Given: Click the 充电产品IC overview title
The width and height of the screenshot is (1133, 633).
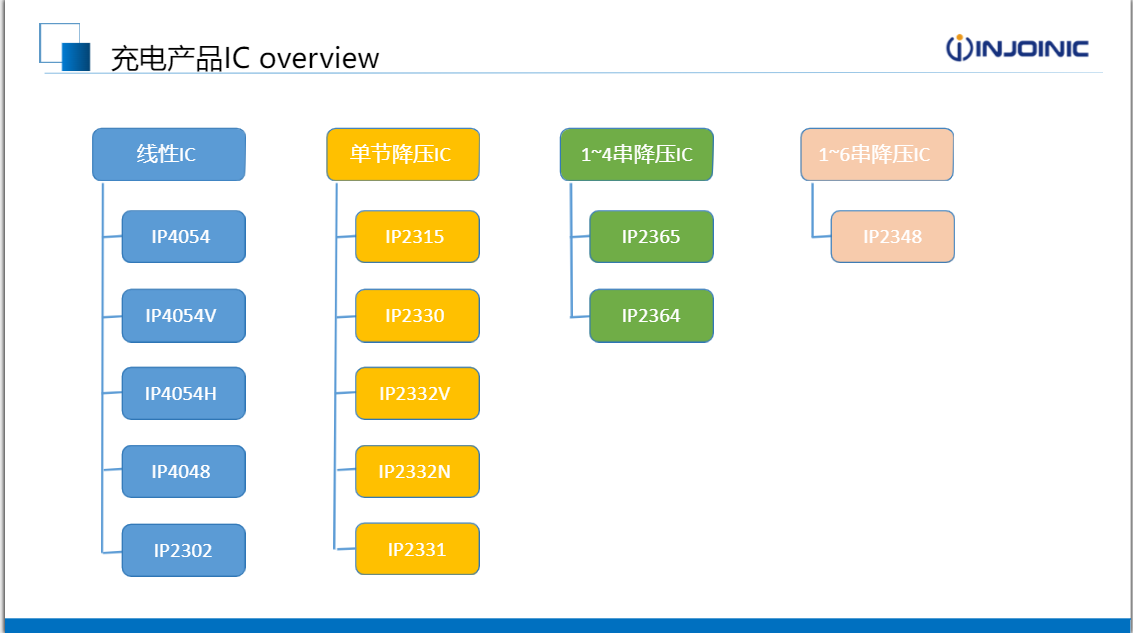Looking at the screenshot, I should point(245,58).
